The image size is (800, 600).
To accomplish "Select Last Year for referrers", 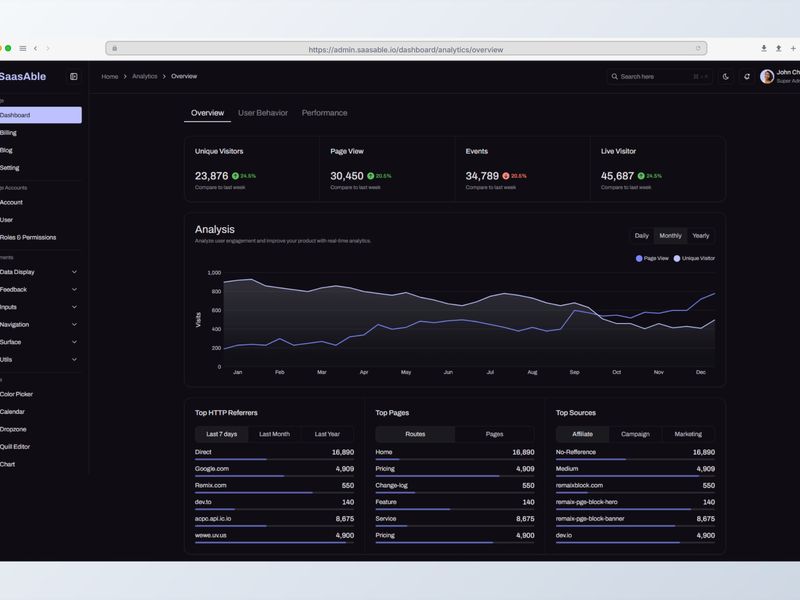I will tap(327, 434).
